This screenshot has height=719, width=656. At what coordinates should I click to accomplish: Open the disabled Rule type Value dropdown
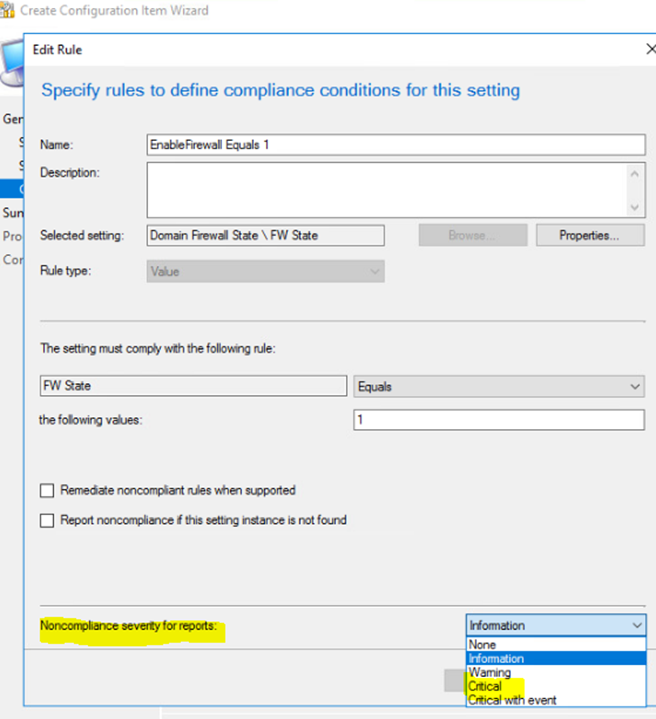tap(265, 271)
